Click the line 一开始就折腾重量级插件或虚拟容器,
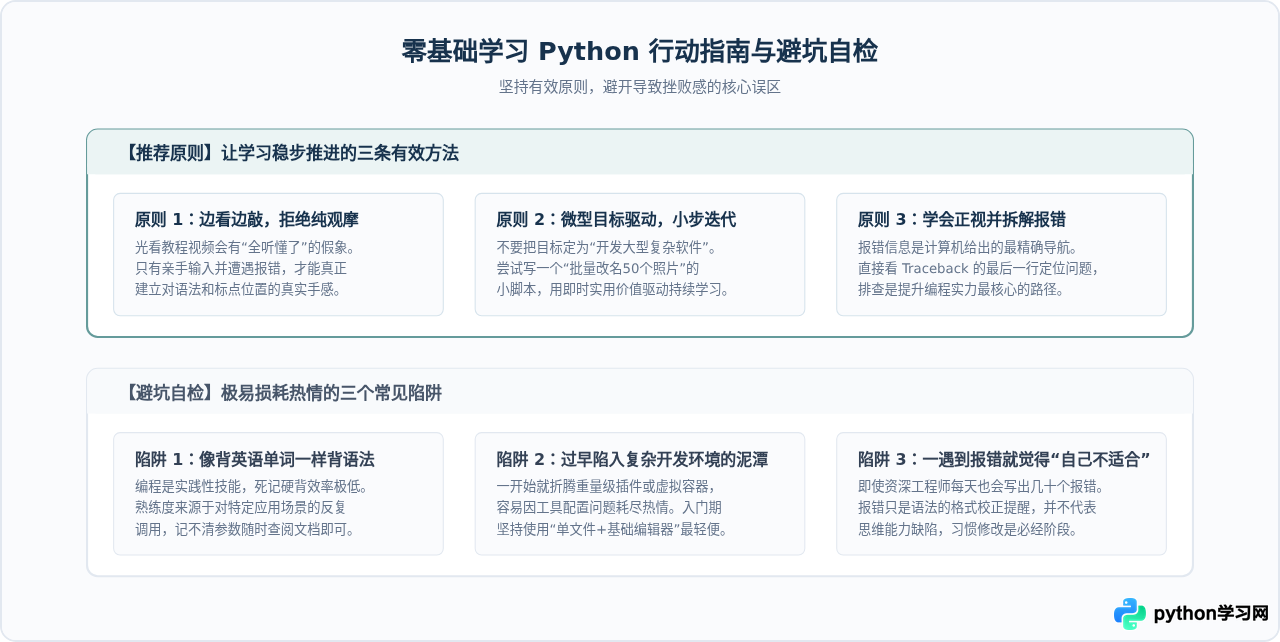This screenshot has width=1280, height=642. [606, 487]
